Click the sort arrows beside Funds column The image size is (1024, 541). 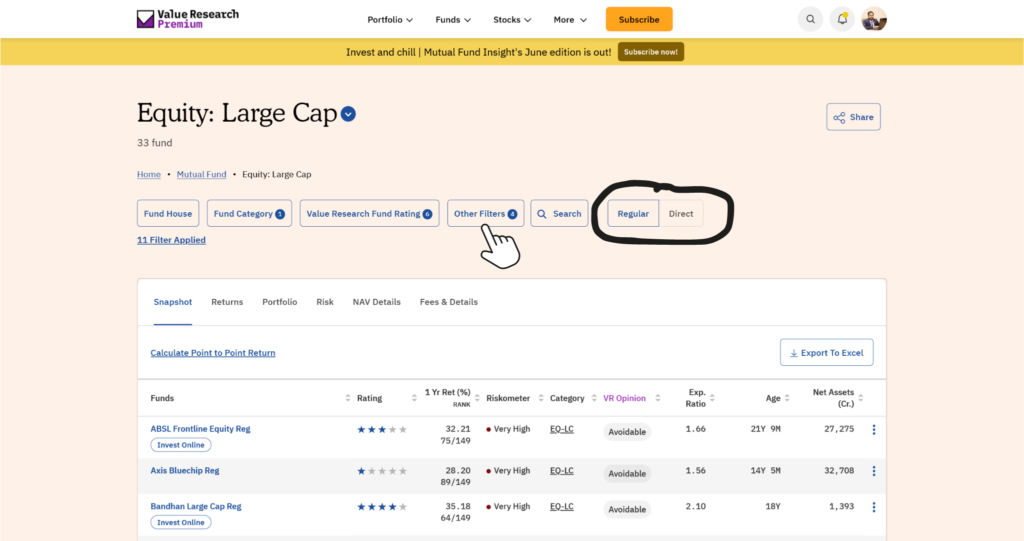(x=347, y=398)
